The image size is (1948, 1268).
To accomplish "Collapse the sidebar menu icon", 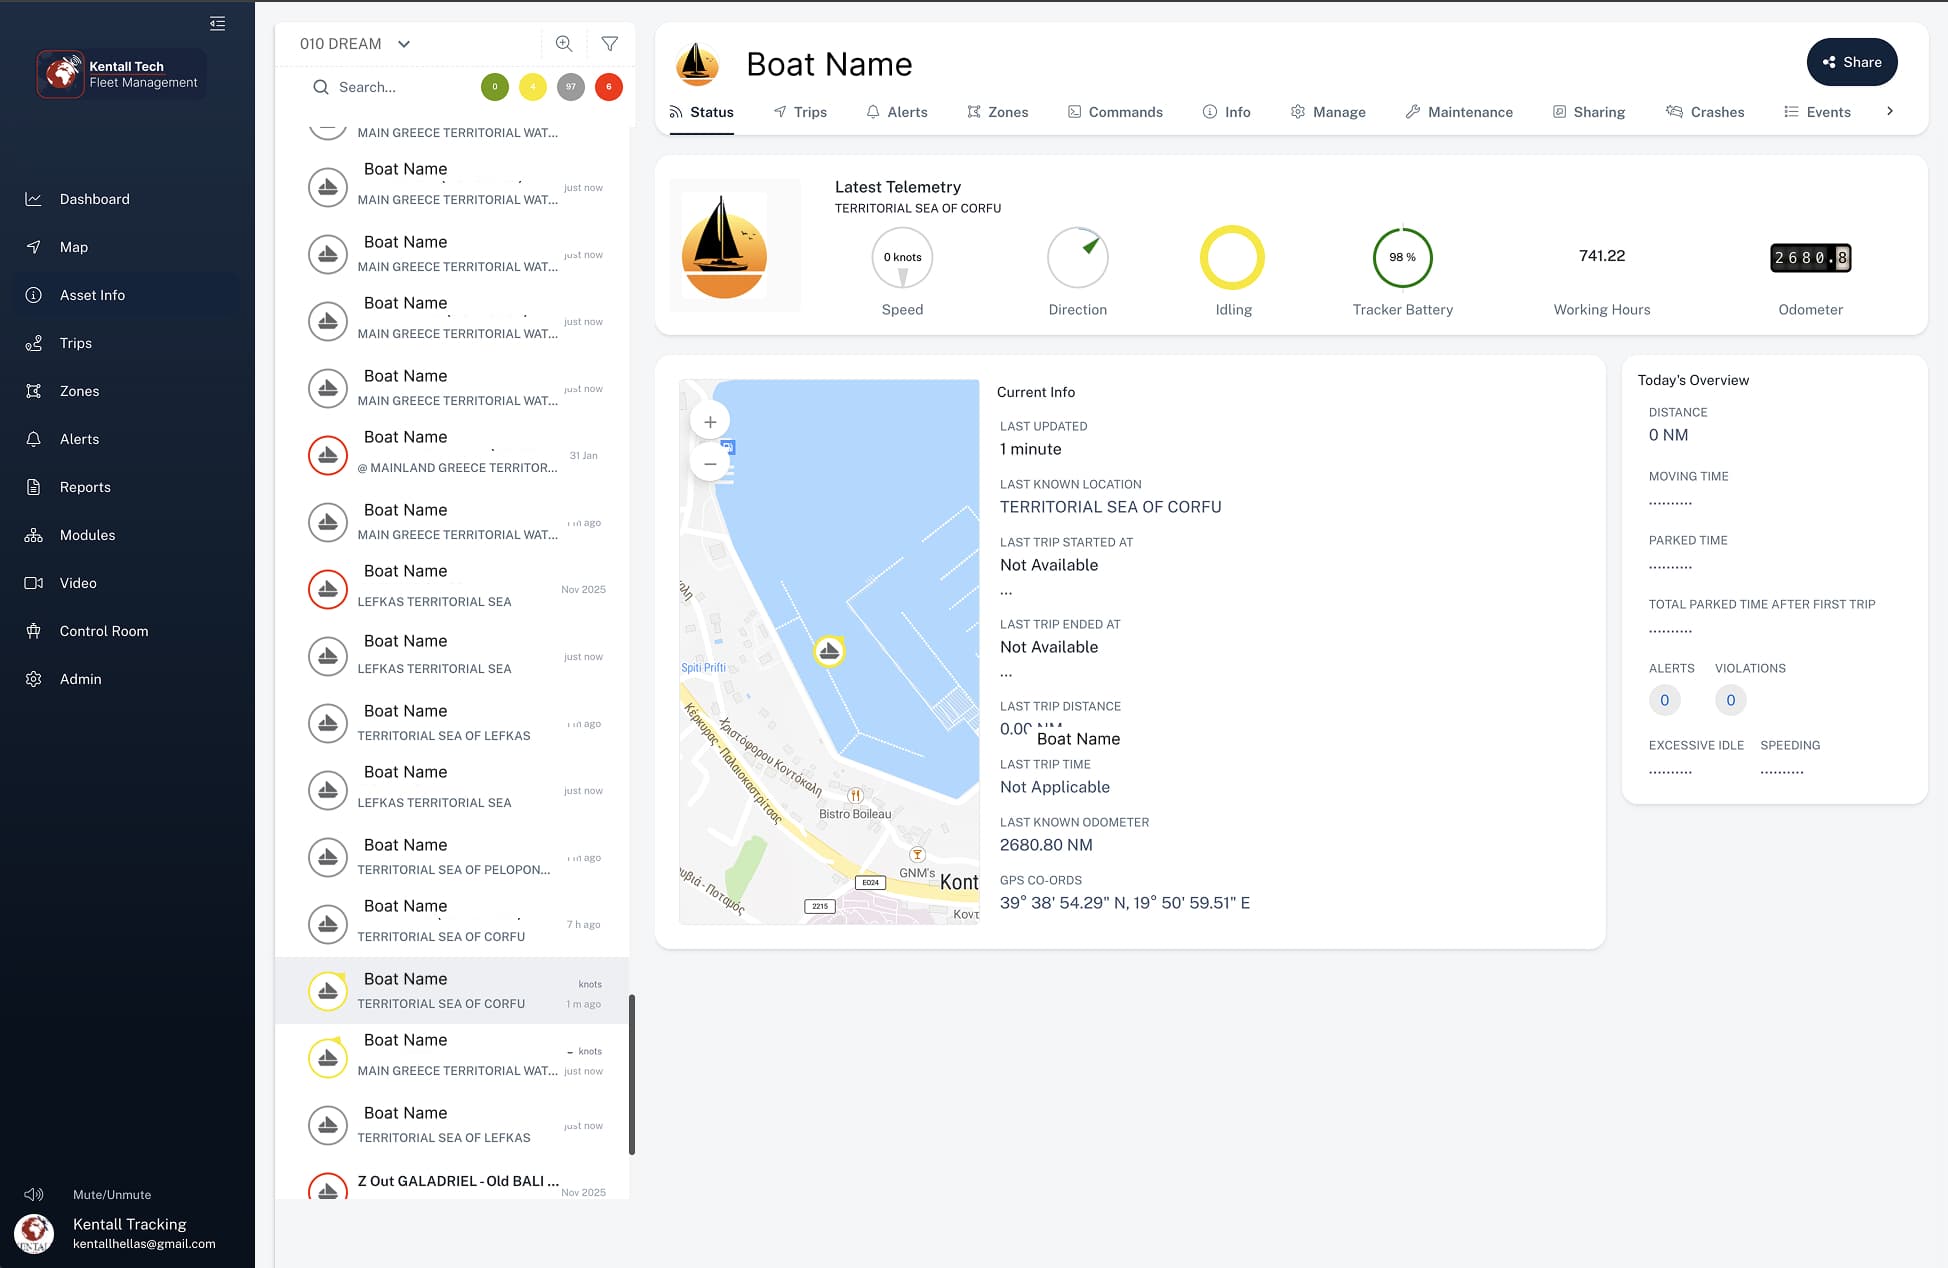I will click(217, 23).
